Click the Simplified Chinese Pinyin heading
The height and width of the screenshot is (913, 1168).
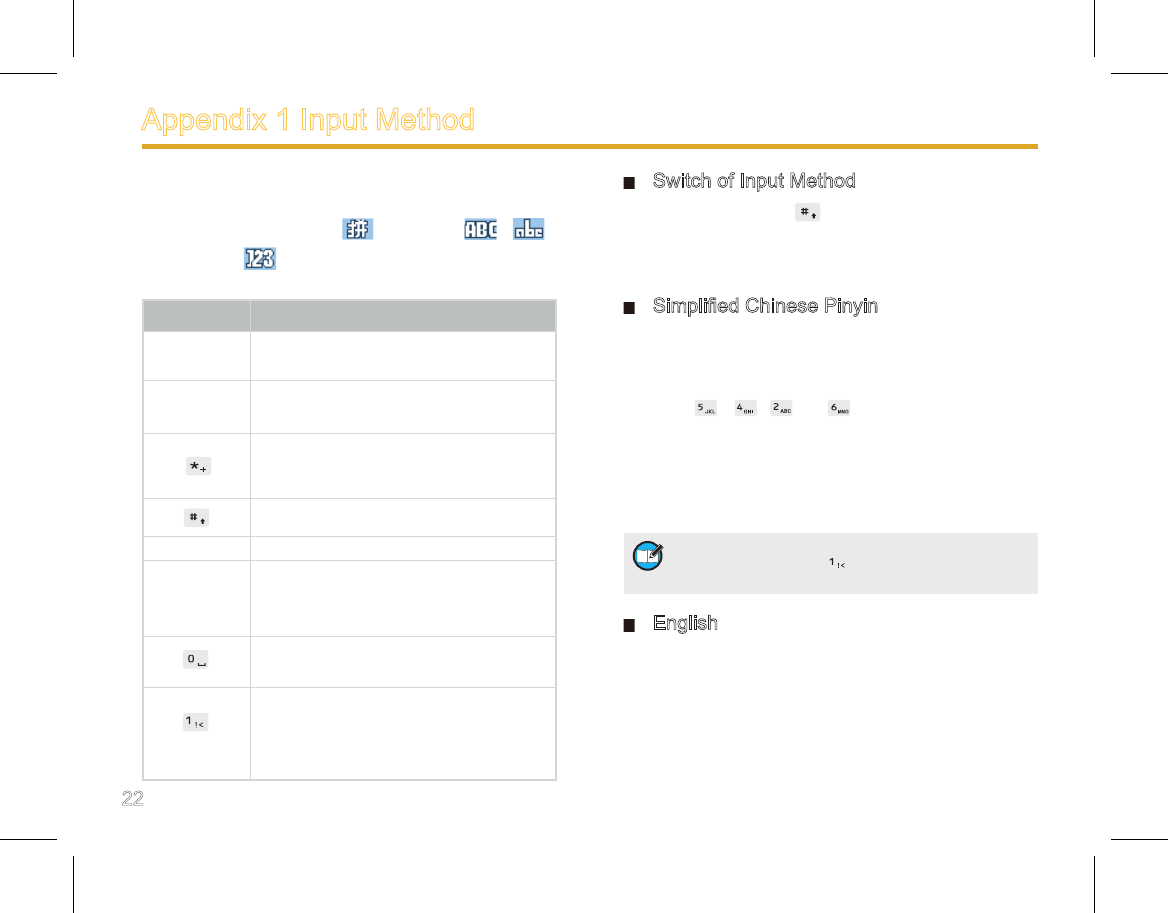[765, 306]
